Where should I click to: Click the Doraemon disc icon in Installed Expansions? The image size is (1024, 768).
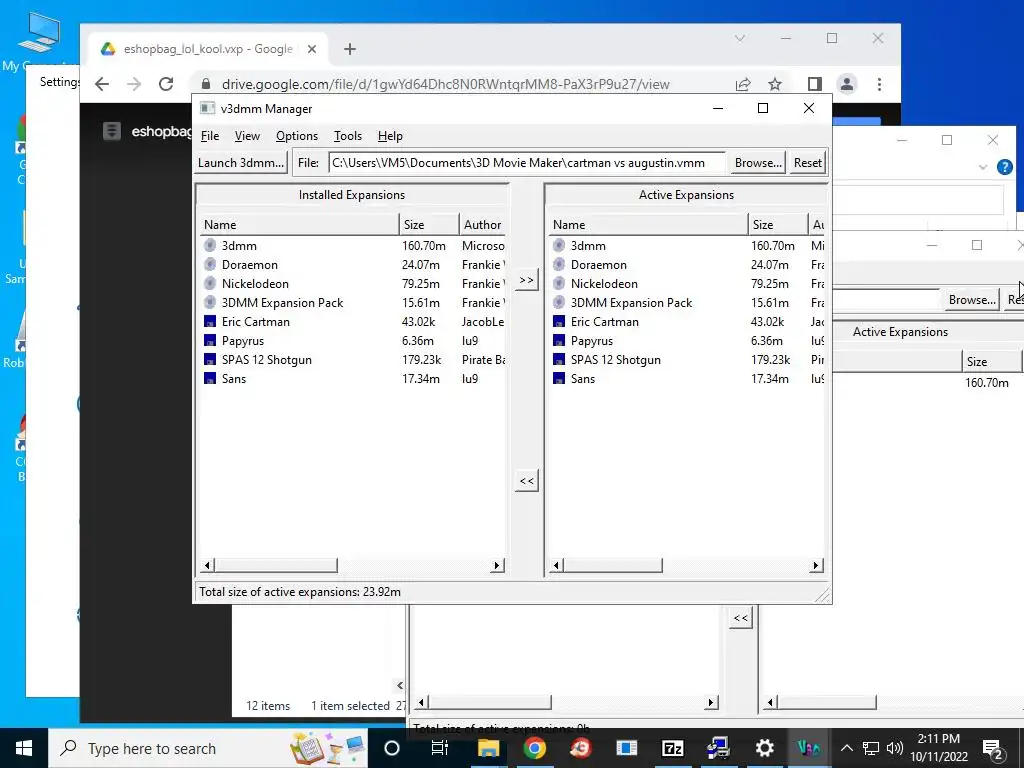point(210,264)
